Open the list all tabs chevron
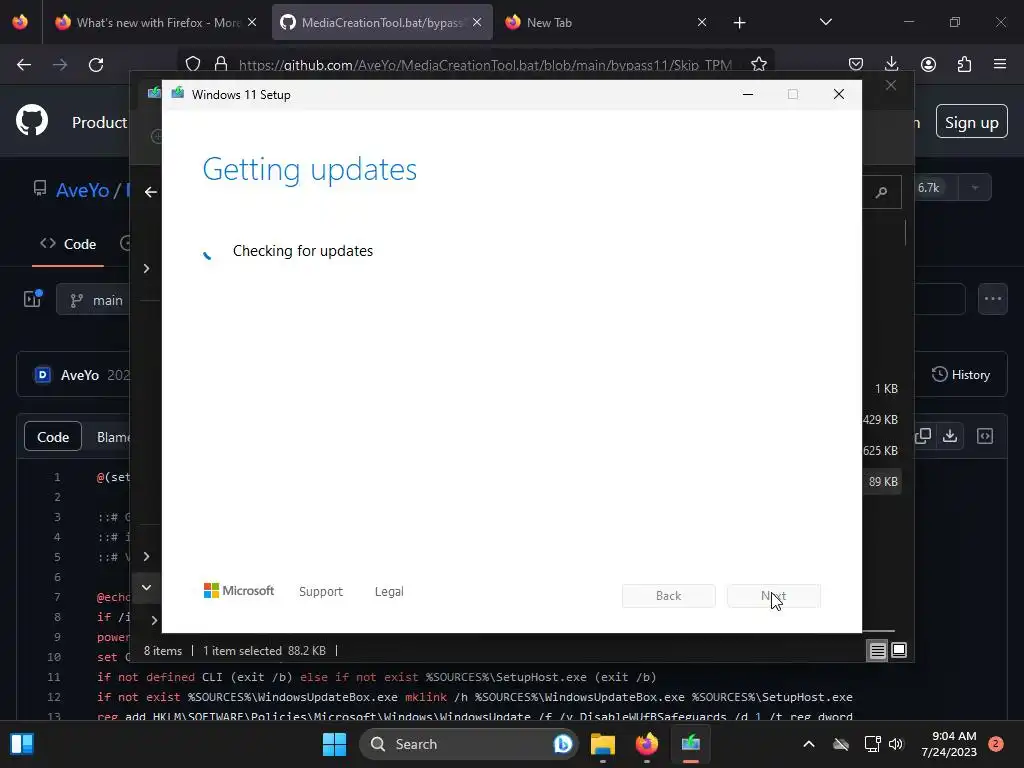The width and height of the screenshot is (1024, 768). tap(826, 22)
